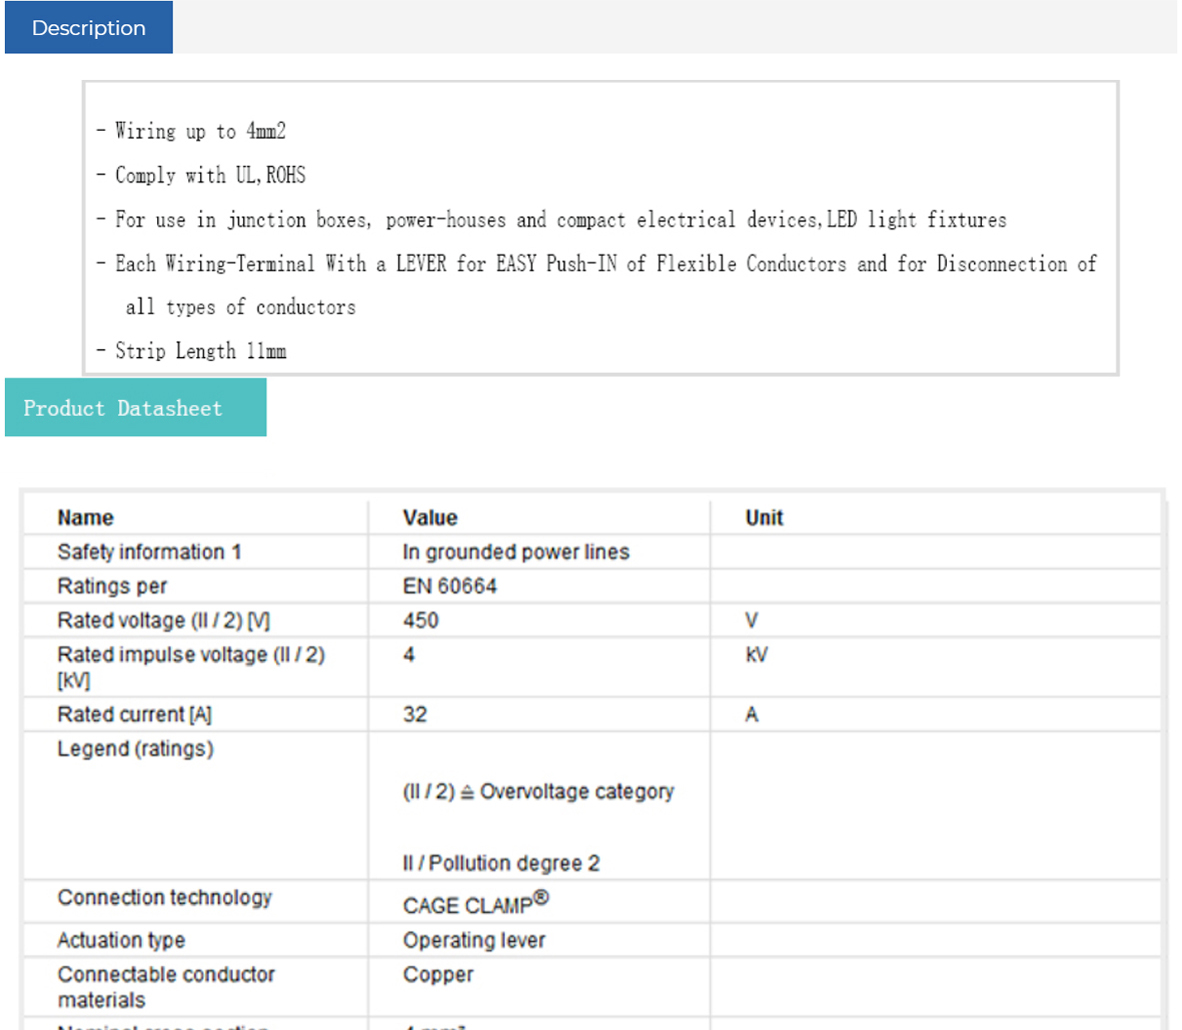The width and height of the screenshot is (1182, 1030).
Task: Click the 'Comply with UL, ROHS' text
Action: (209, 175)
